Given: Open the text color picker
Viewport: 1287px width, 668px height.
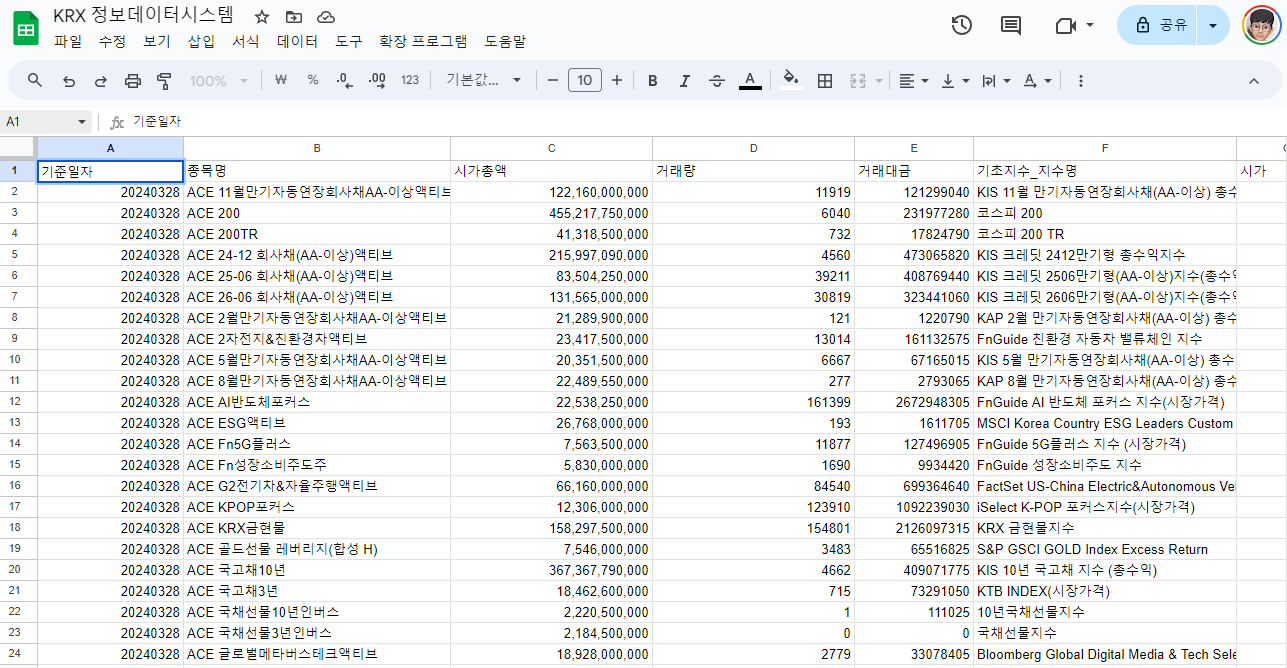Looking at the screenshot, I should (x=750, y=80).
